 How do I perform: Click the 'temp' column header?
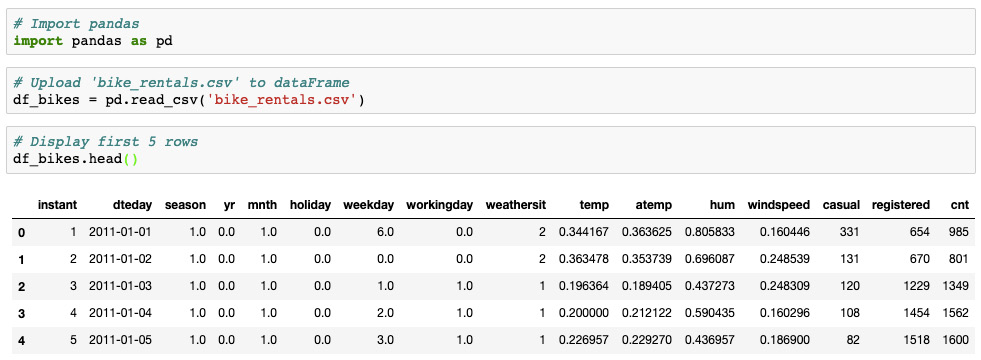coord(594,205)
